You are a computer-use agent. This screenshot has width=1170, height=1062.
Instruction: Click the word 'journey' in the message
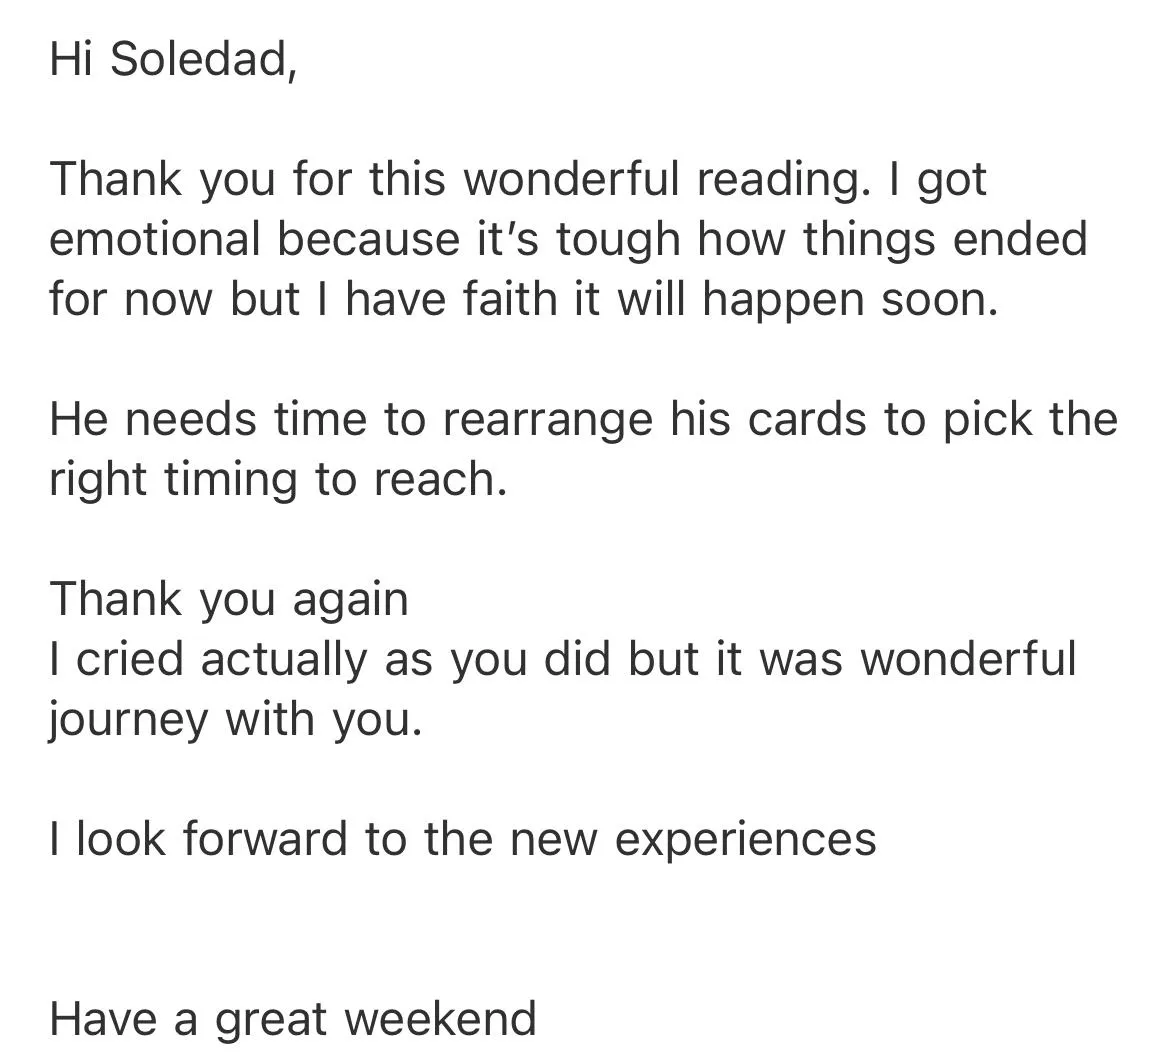point(128,720)
